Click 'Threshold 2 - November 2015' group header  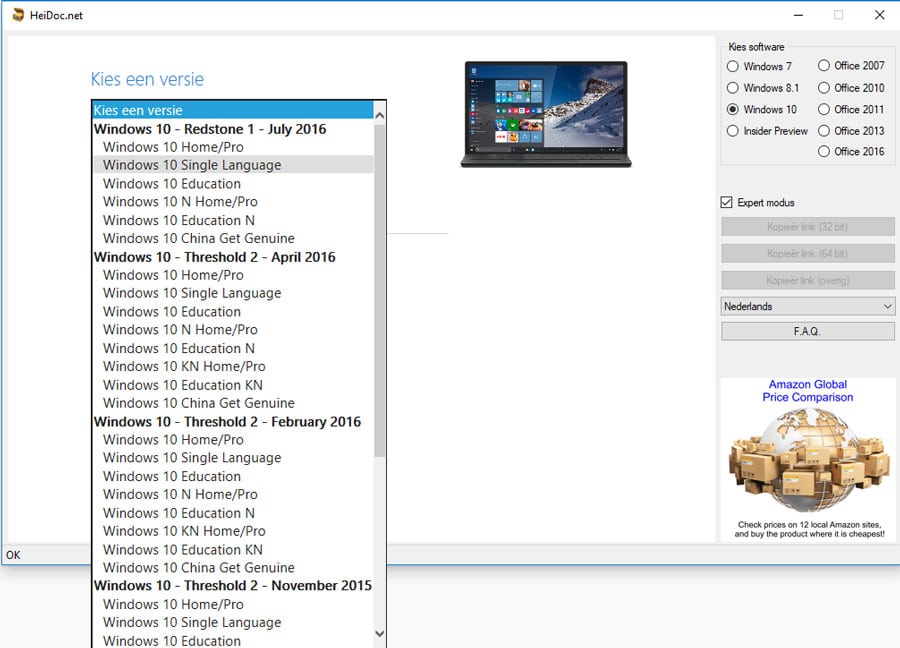pos(232,585)
